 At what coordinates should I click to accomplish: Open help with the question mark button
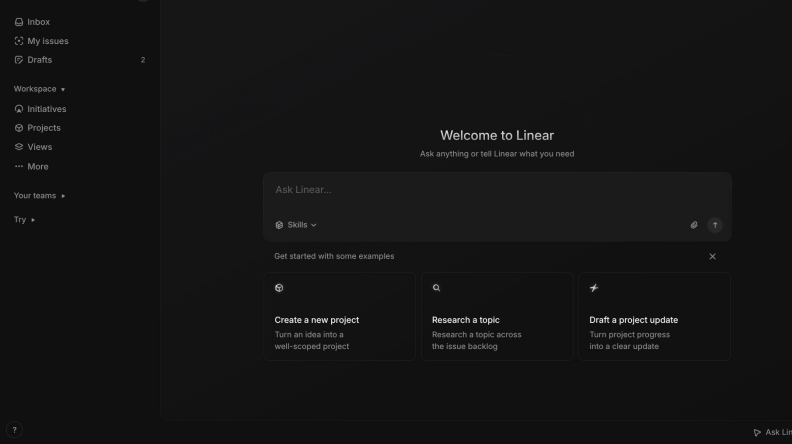[14, 430]
